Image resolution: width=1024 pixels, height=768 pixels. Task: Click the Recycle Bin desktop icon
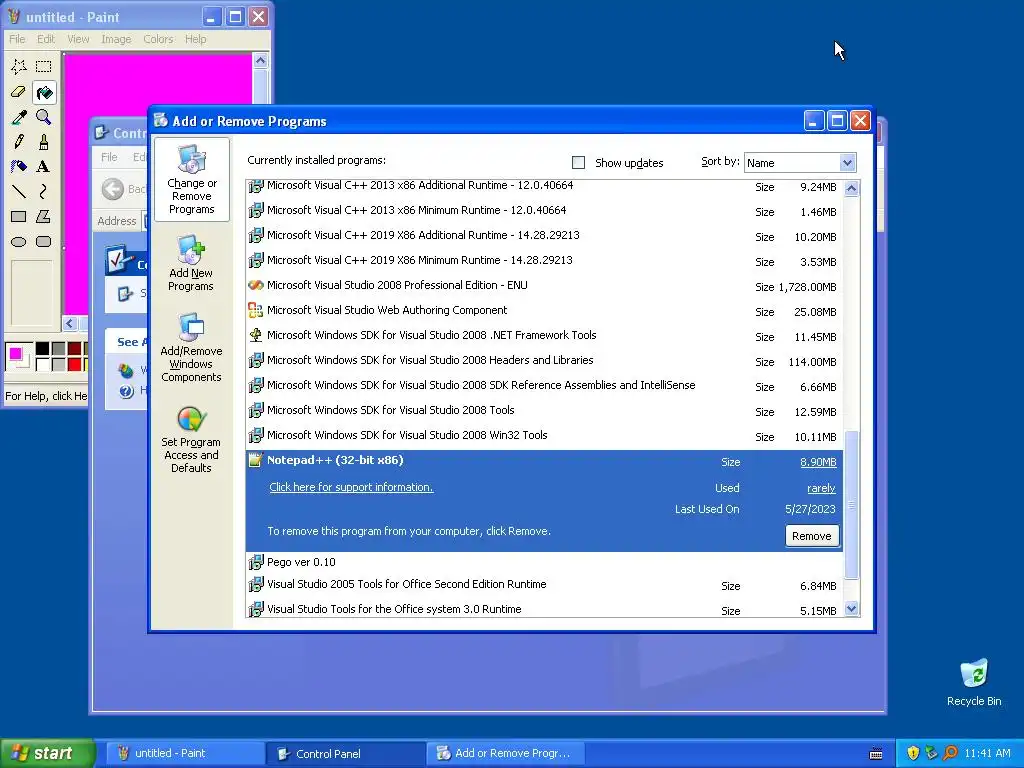[x=974, y=682]
